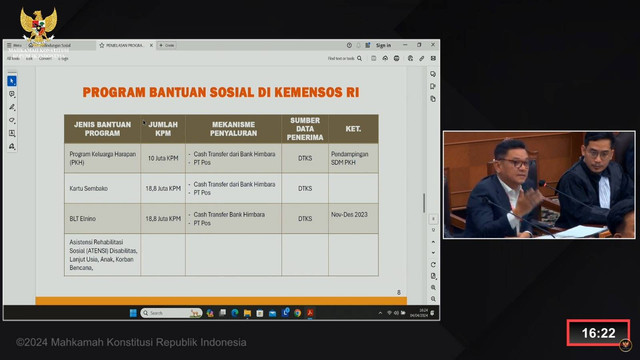Viewport: 640px width, 360px height.
Task: Open the comments panel on right rail
Action: [433, 74]
